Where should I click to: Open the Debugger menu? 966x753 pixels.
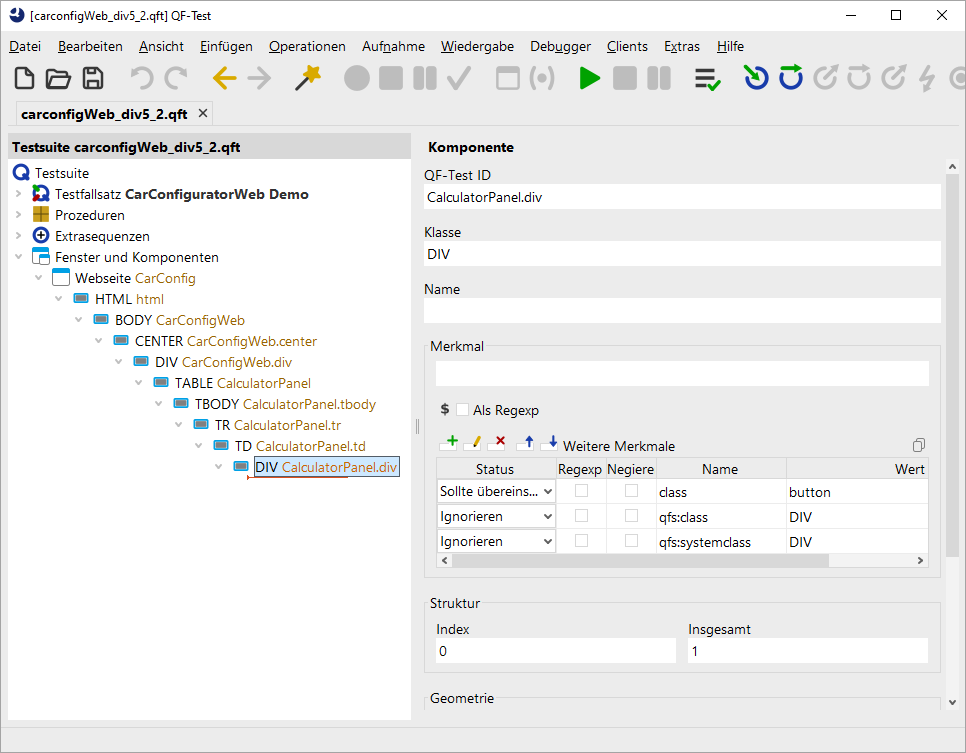pyautogui.click(x=560, y=46)
